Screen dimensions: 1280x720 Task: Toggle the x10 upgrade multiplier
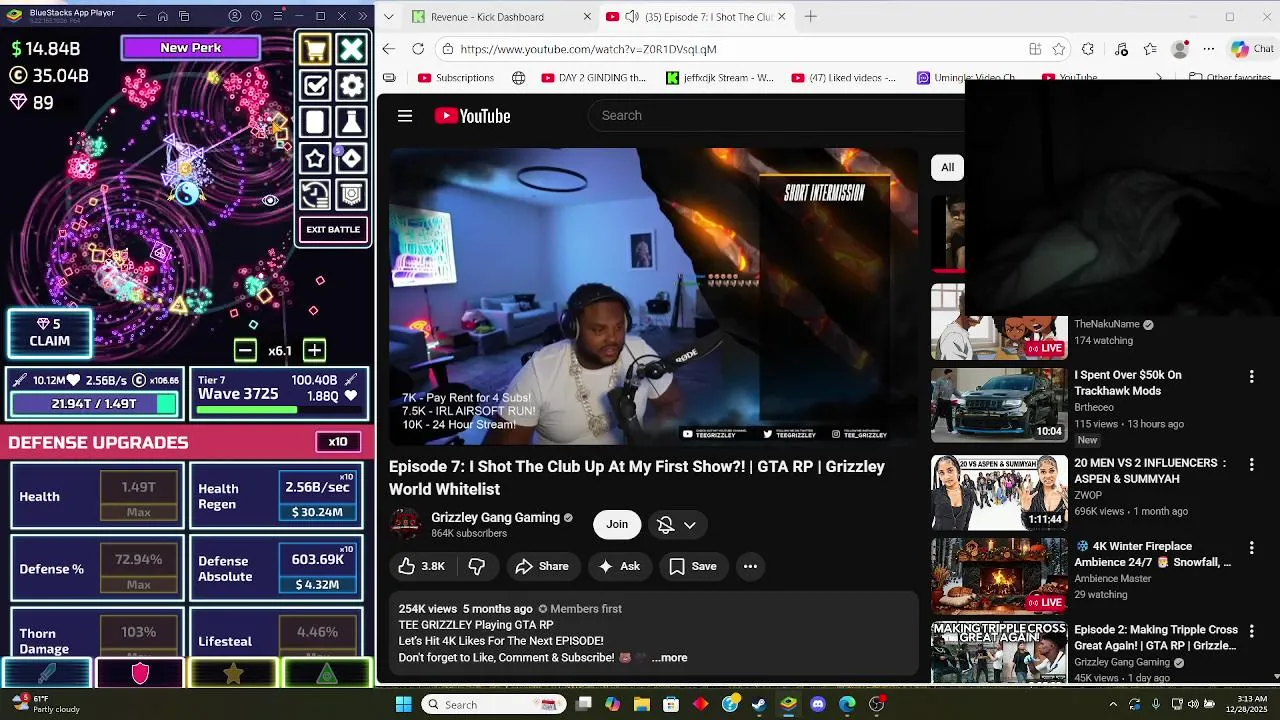[338, 442]
